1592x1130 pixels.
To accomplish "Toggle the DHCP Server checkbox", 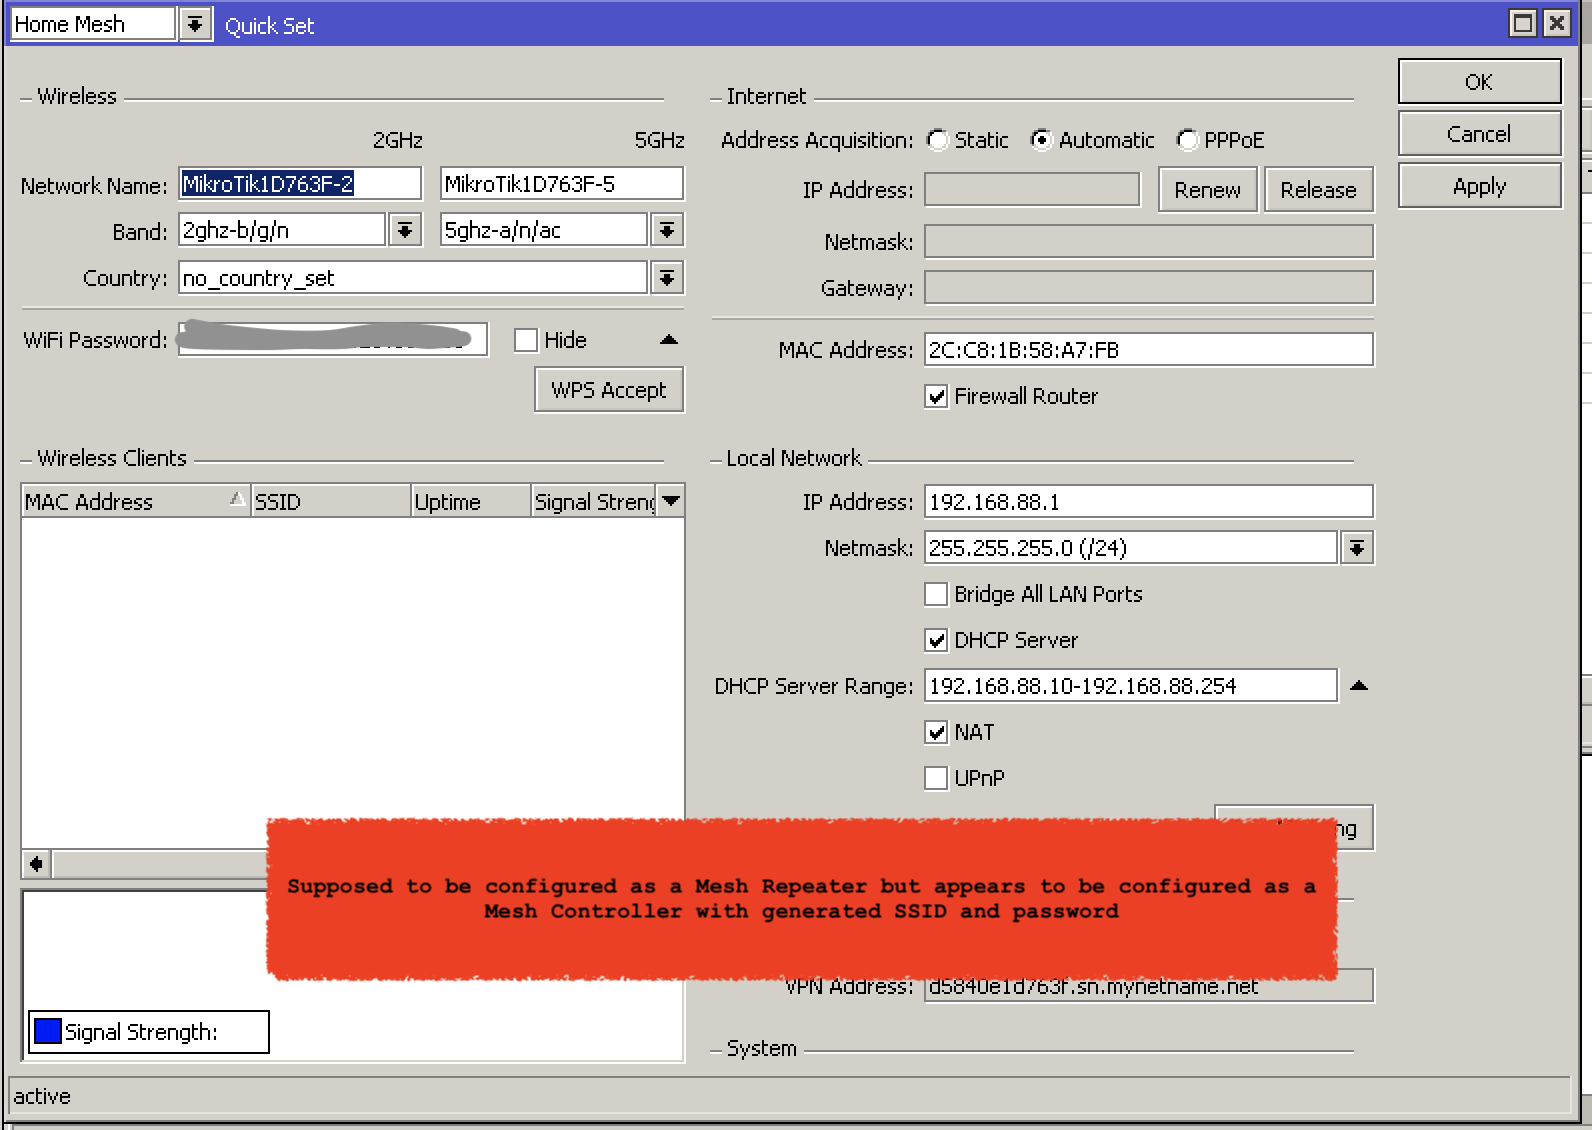I will [936, 640].
